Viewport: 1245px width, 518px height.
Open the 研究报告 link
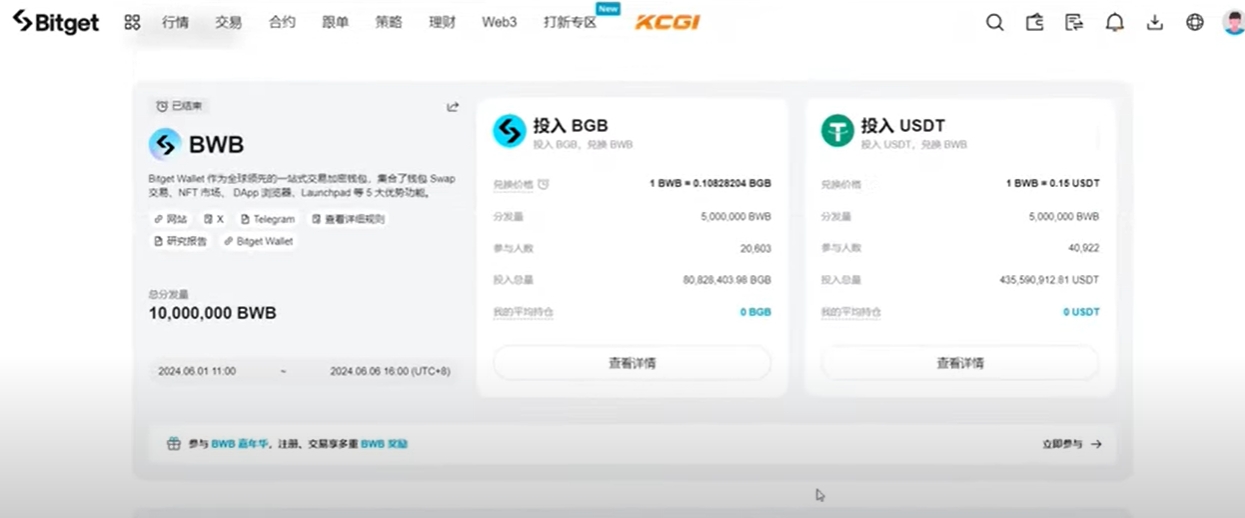pos(180,241)
